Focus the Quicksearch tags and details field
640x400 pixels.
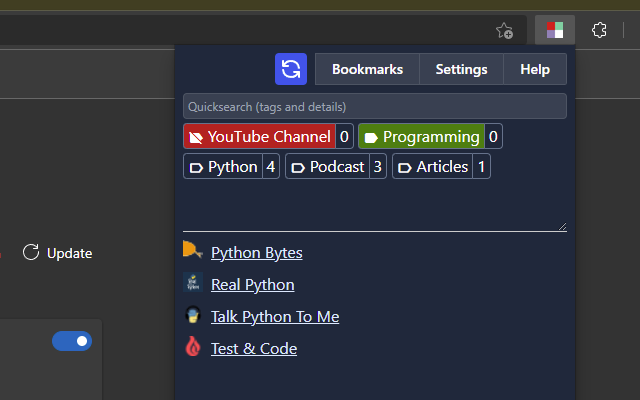click(375, 107)
